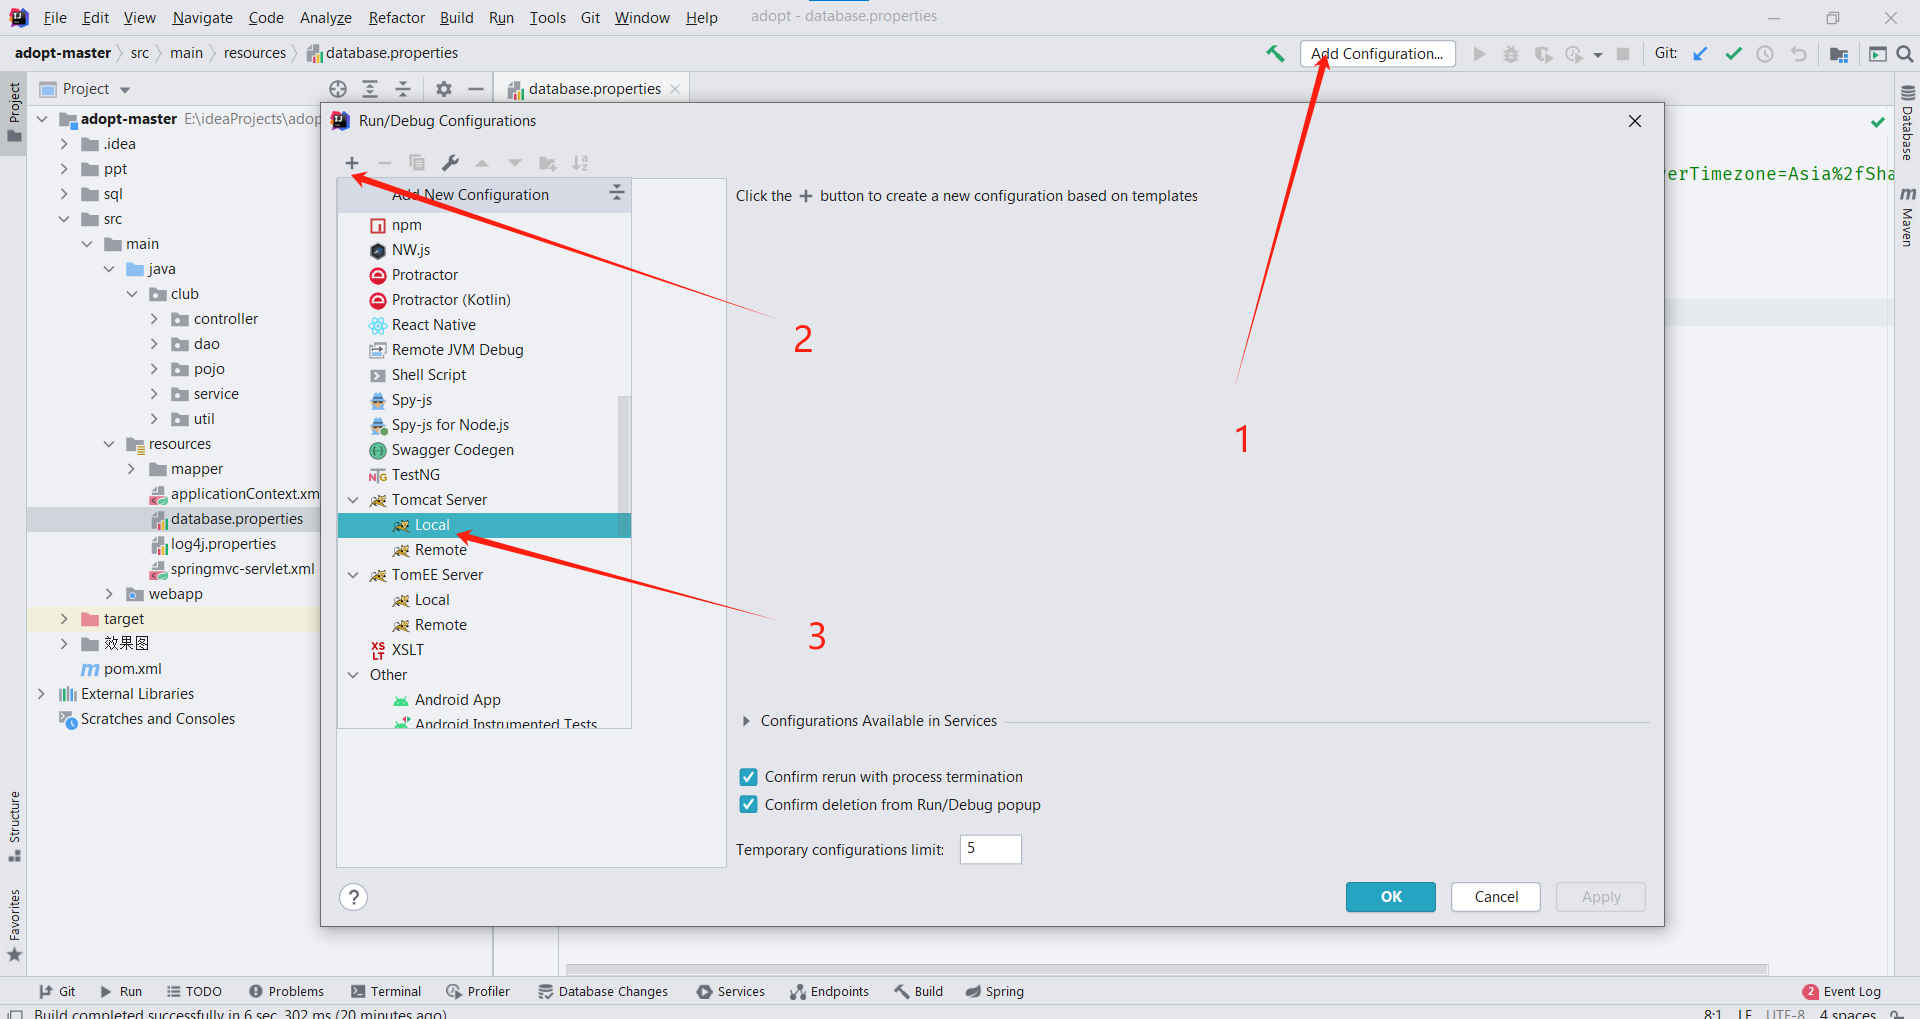
Task: Select Remote JVM Debug template
Action: 484,350
